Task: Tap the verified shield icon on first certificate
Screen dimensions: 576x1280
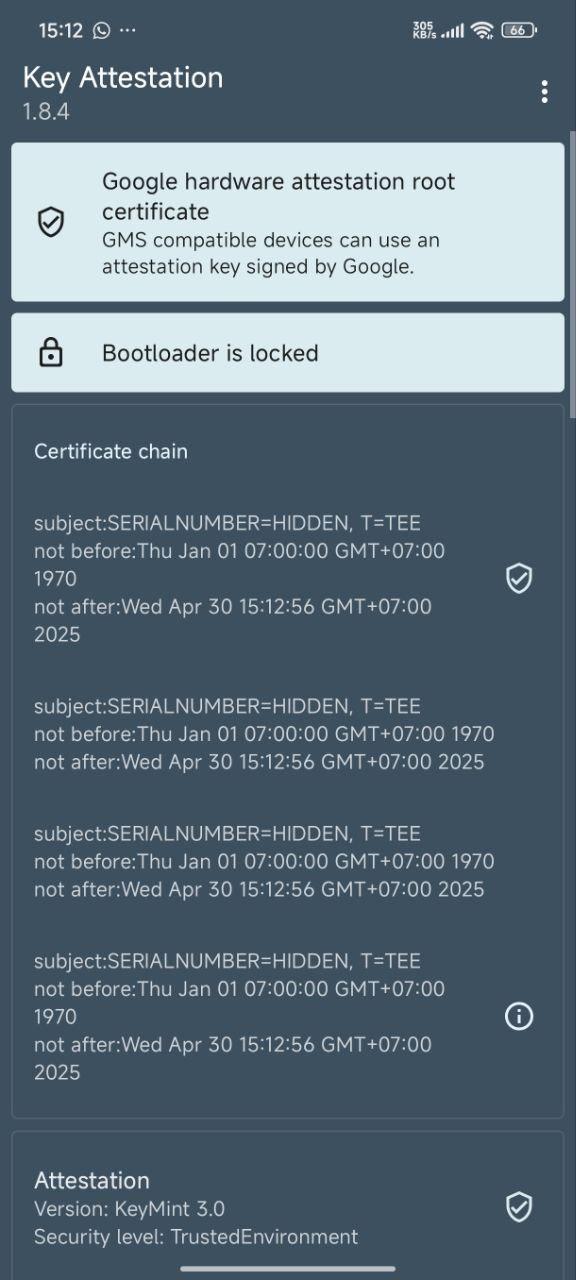Action: [x=519, y=578]
